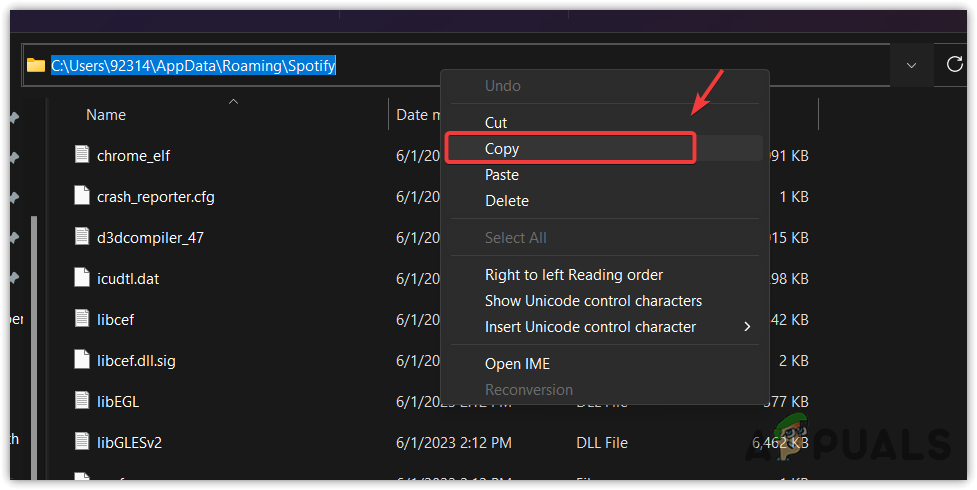Viewport: 977px width, 490px height.
Task: Click the libEGL file icon
Action: [82, 401]
